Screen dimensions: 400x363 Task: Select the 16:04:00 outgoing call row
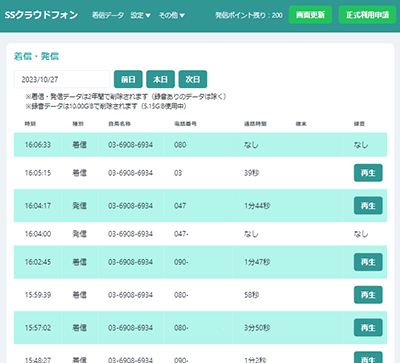pyautogui.click(x=200, y=234)
